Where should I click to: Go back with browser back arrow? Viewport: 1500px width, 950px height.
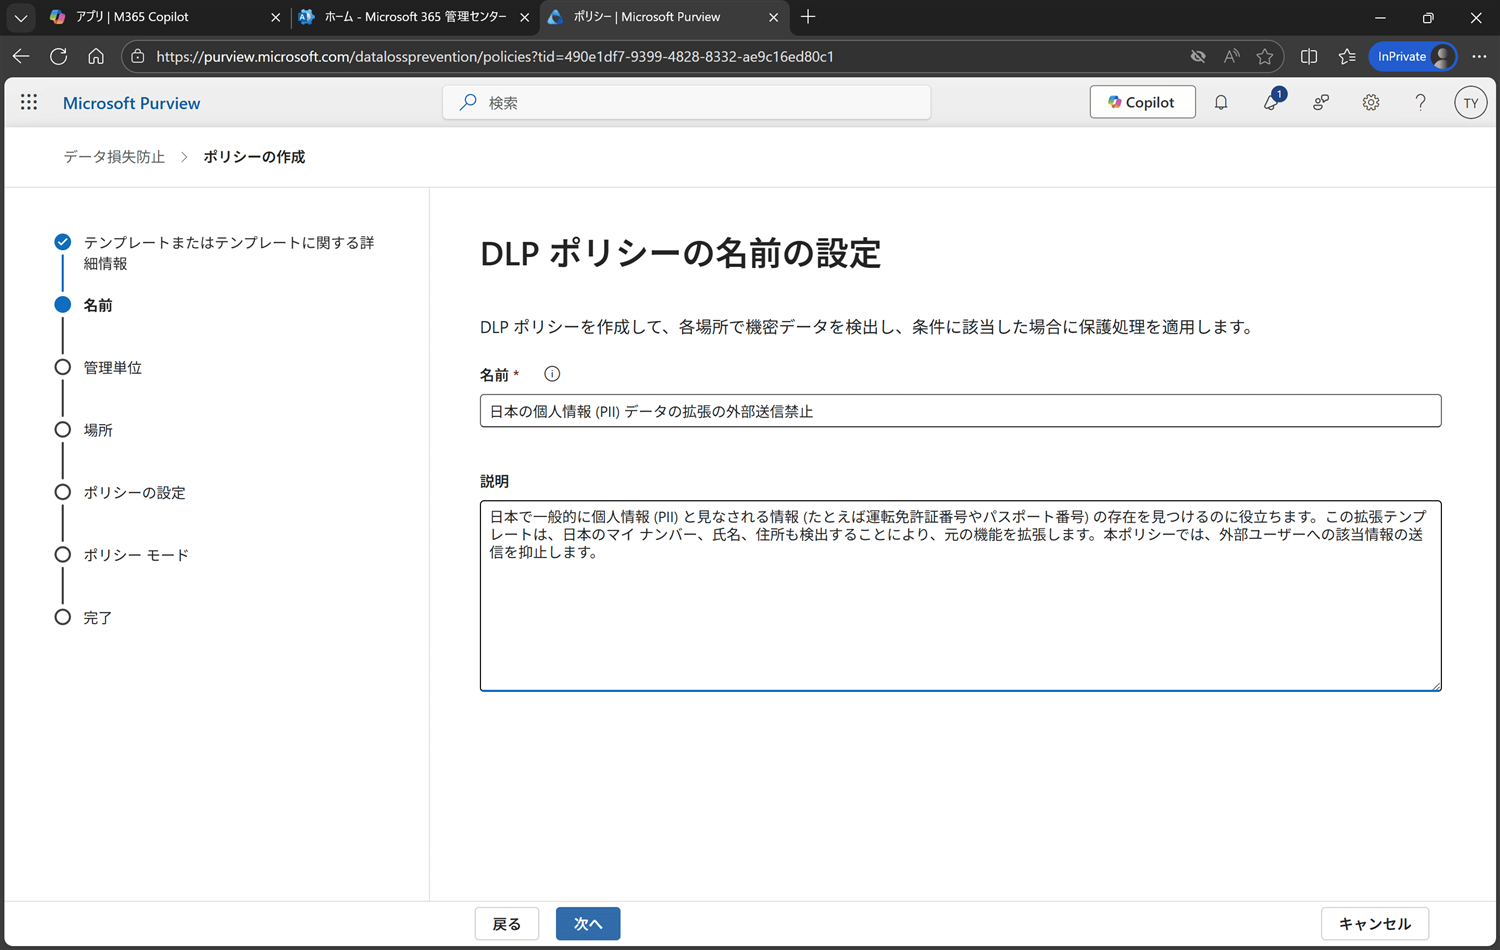coord(21,56)
